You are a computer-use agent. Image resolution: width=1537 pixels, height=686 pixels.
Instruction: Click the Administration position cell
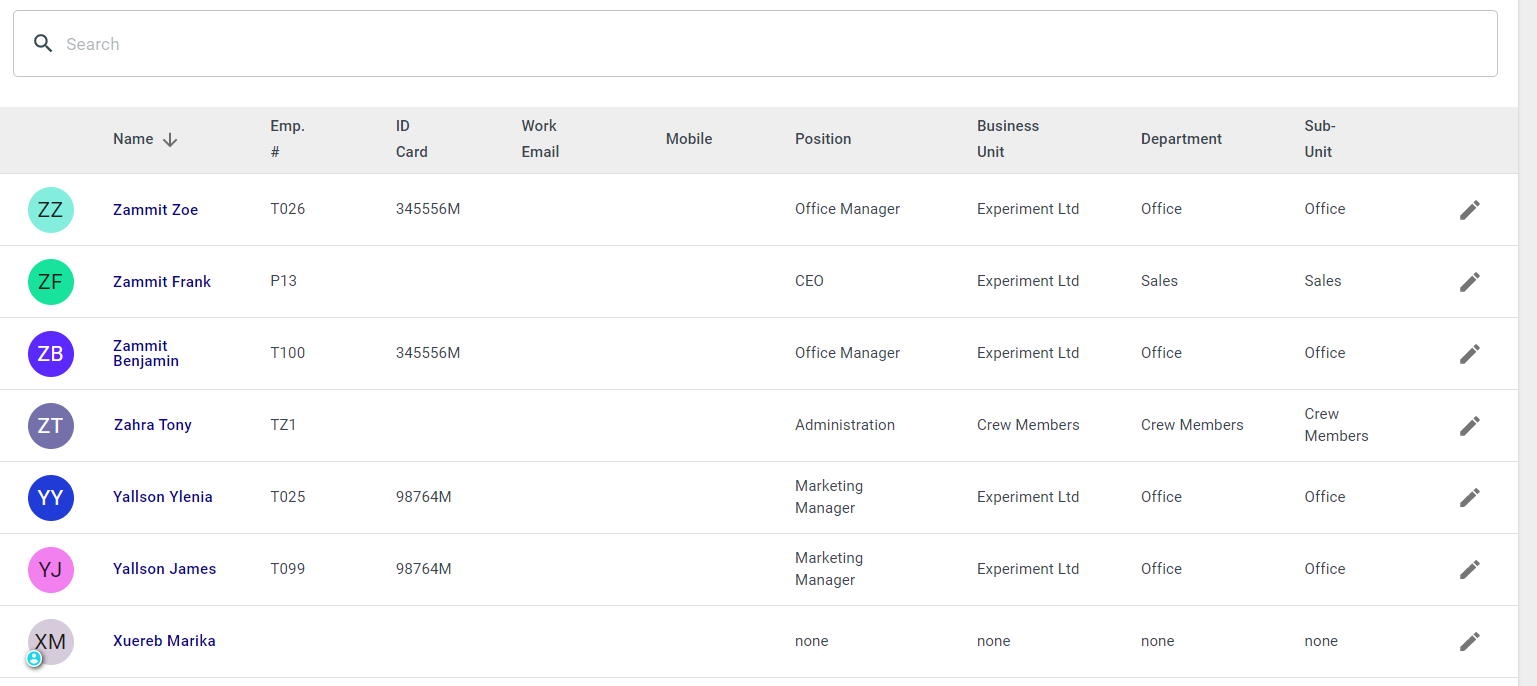[x=845, y=425]
